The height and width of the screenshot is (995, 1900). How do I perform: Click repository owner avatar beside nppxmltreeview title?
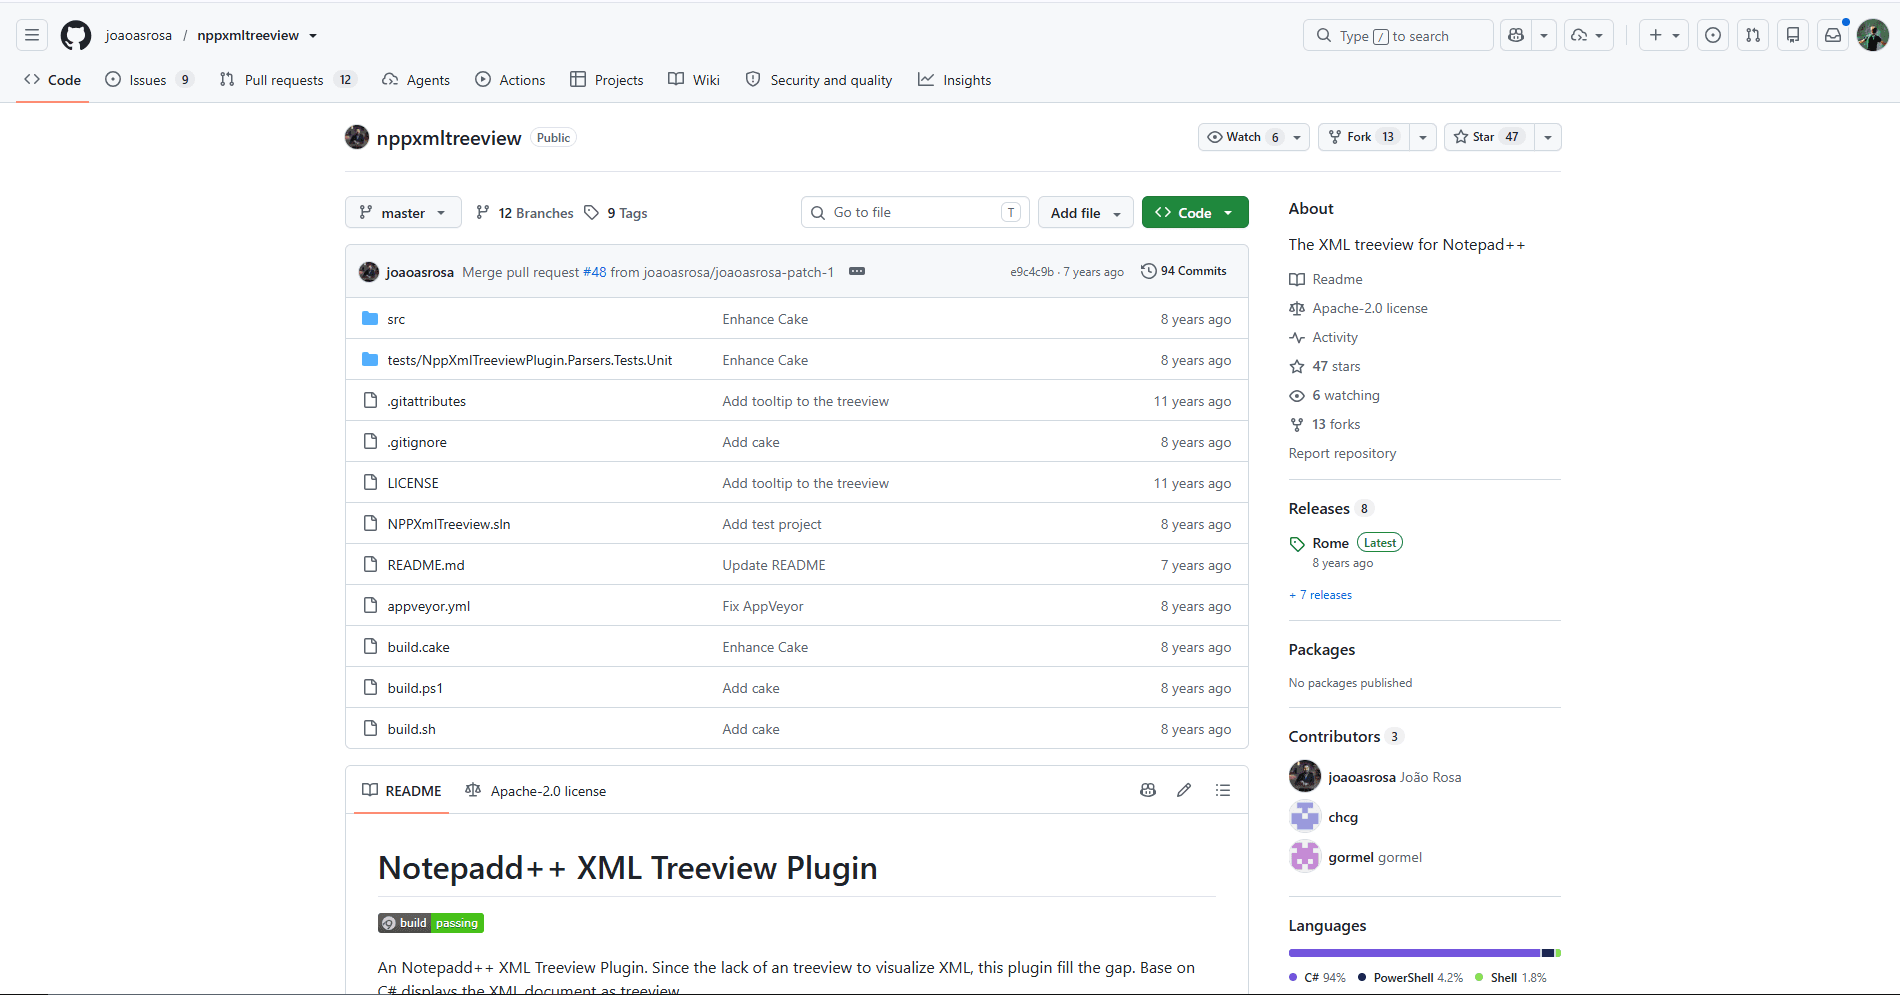tap(357, 137)
